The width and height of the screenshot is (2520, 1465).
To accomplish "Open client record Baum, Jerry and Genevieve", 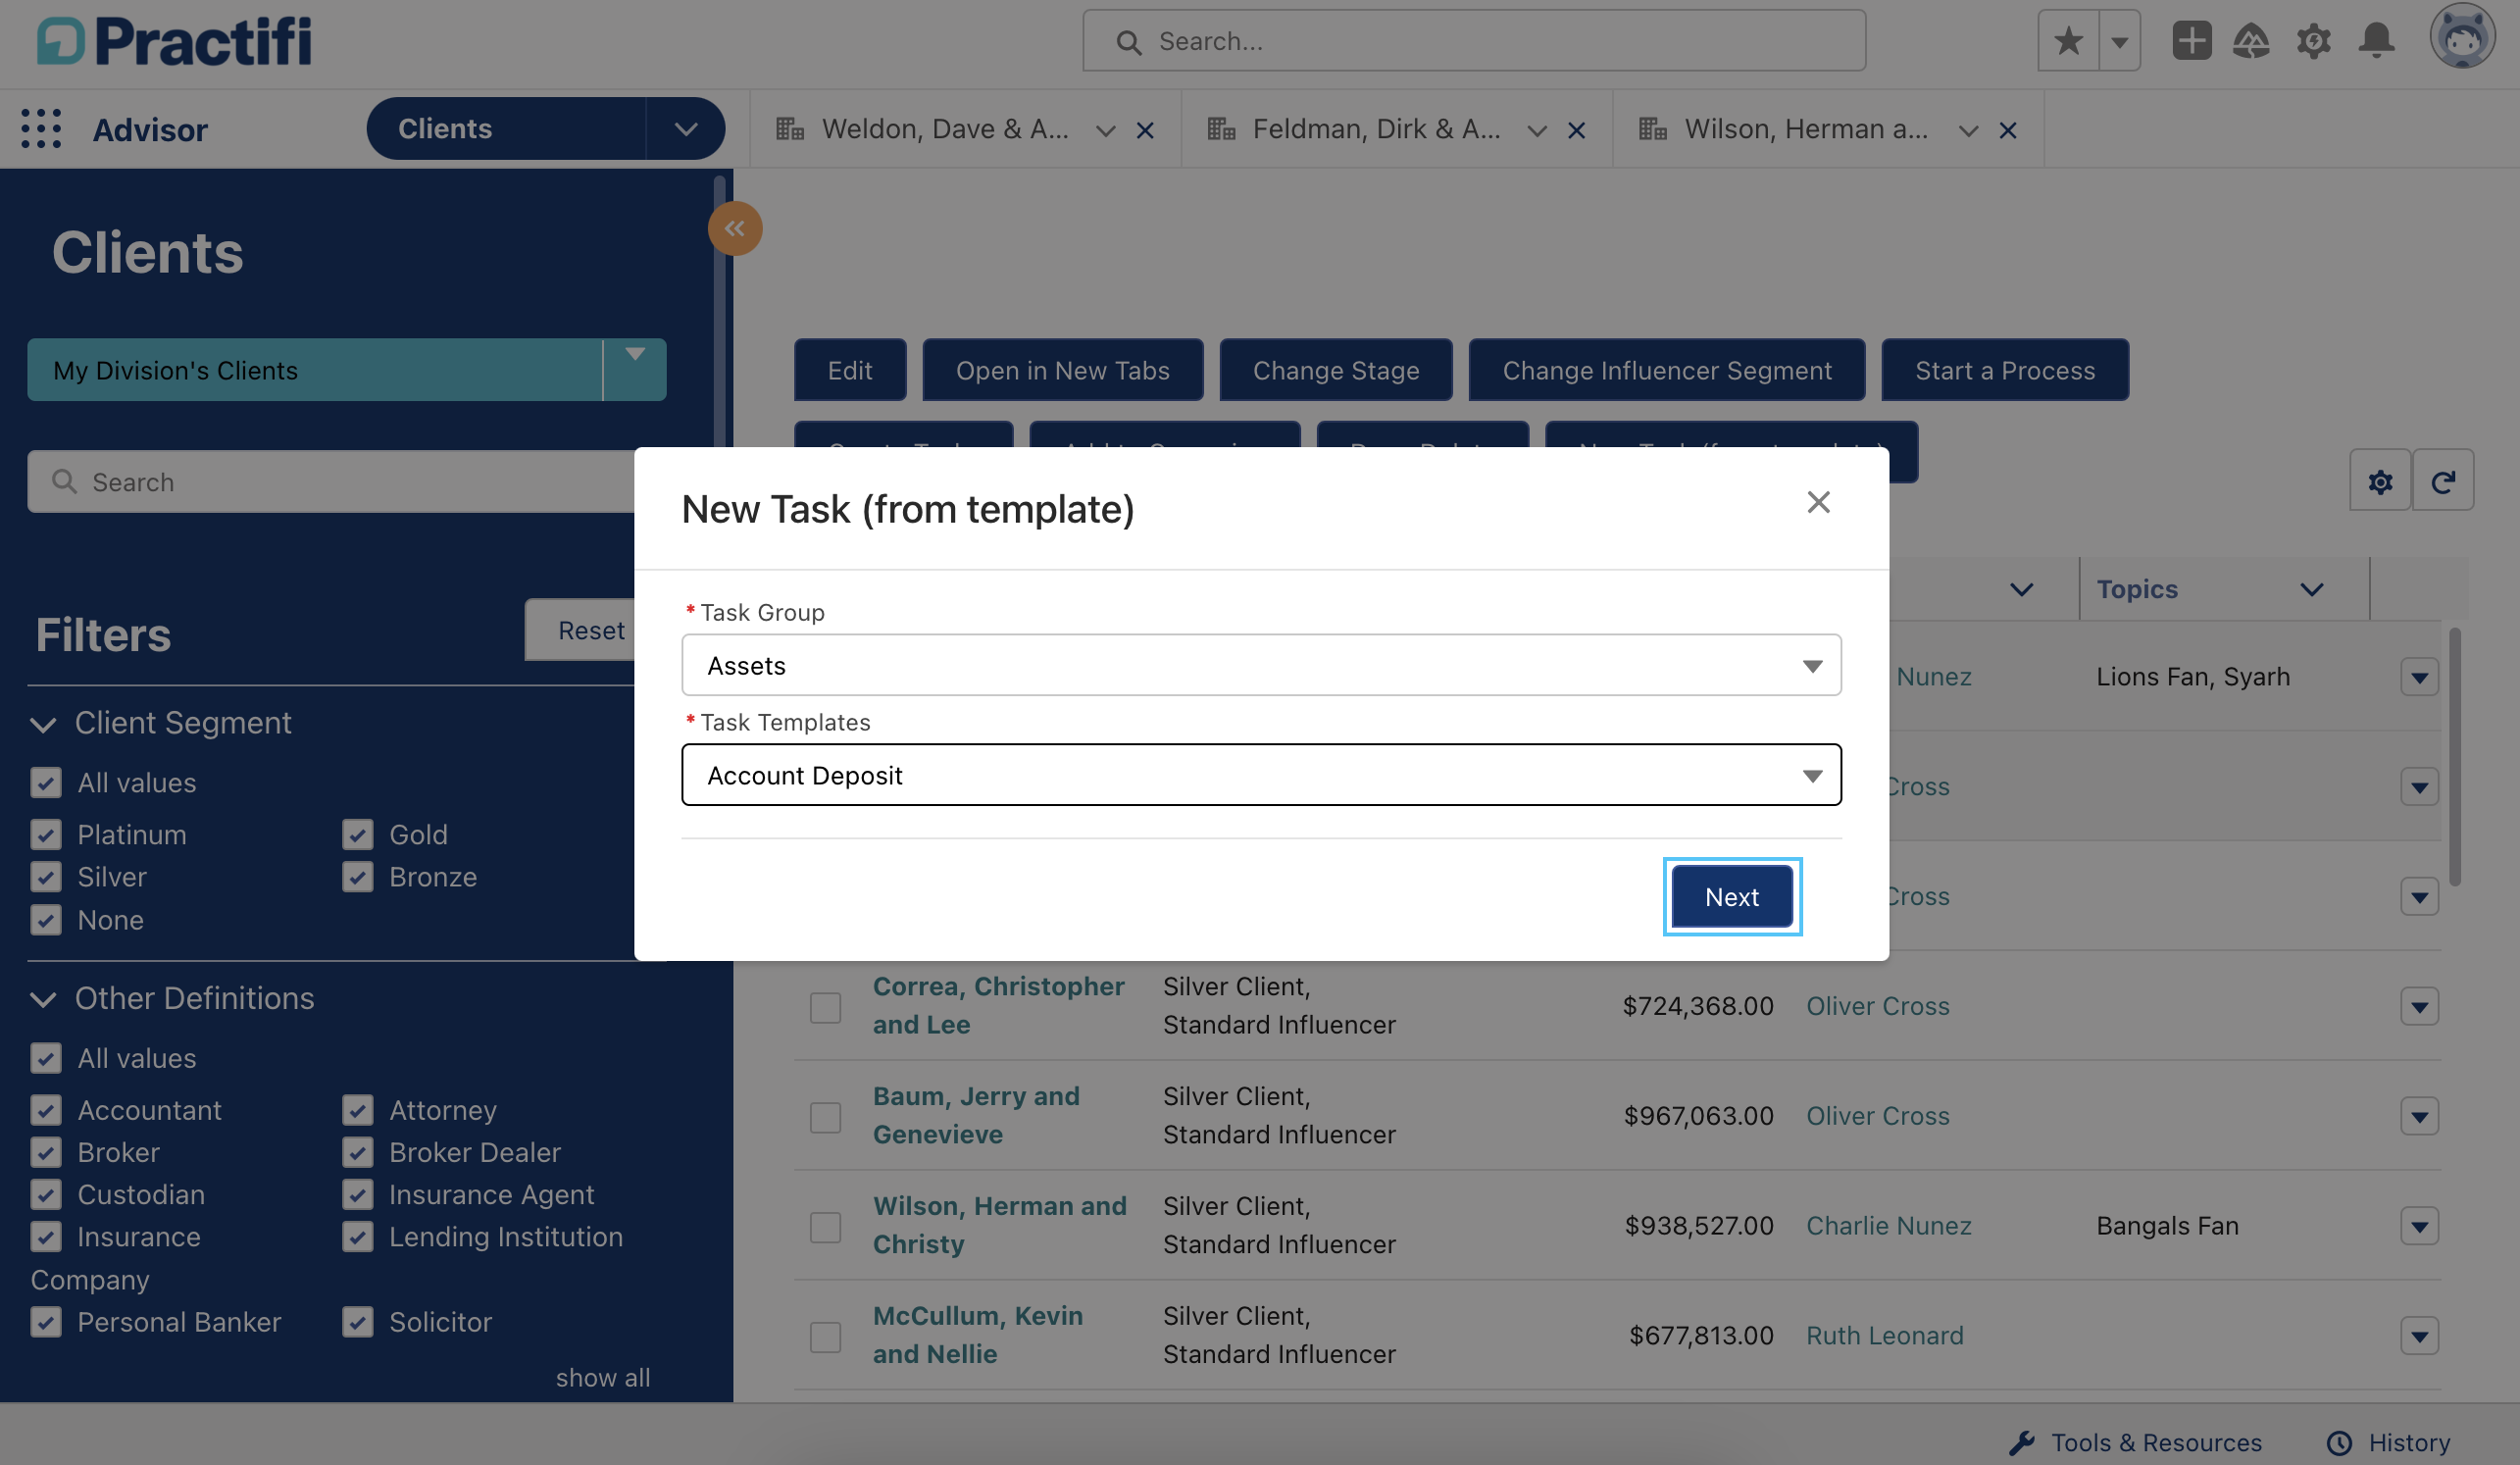I will point(977,1115).
